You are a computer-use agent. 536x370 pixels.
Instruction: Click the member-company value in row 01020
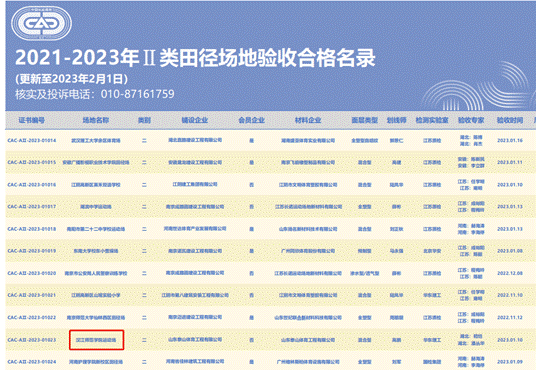[x=252, y=273]
